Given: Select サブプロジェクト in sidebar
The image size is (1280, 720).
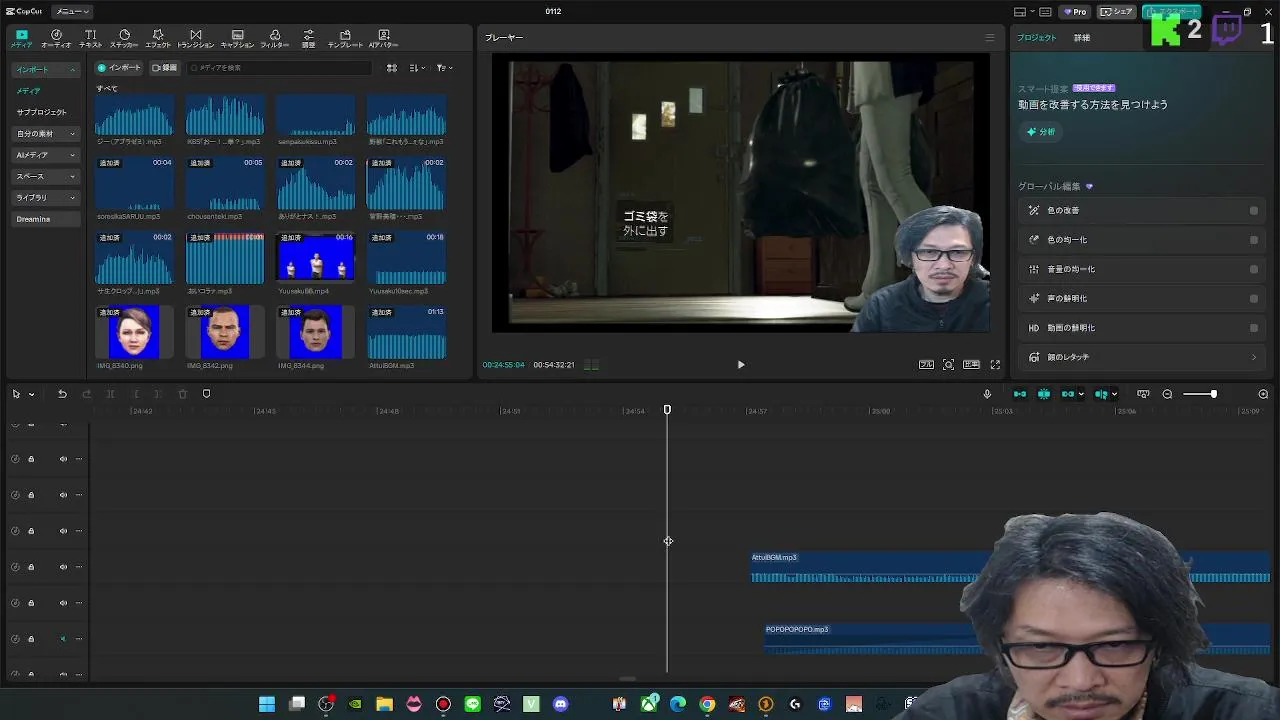Looking at the screenshot, I should 41,113.
